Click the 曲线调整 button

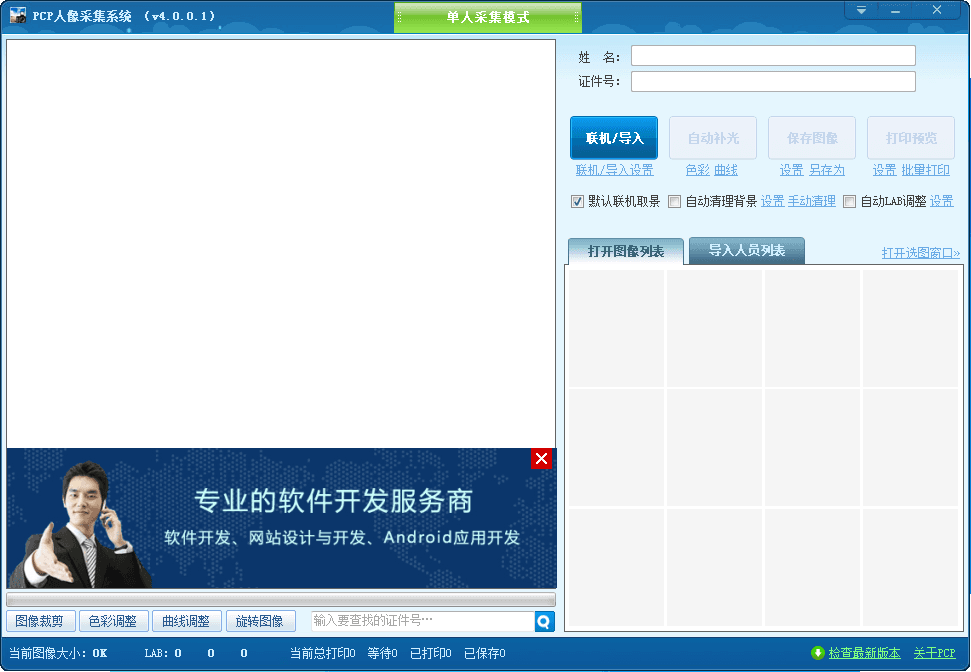tap(186, 621)
